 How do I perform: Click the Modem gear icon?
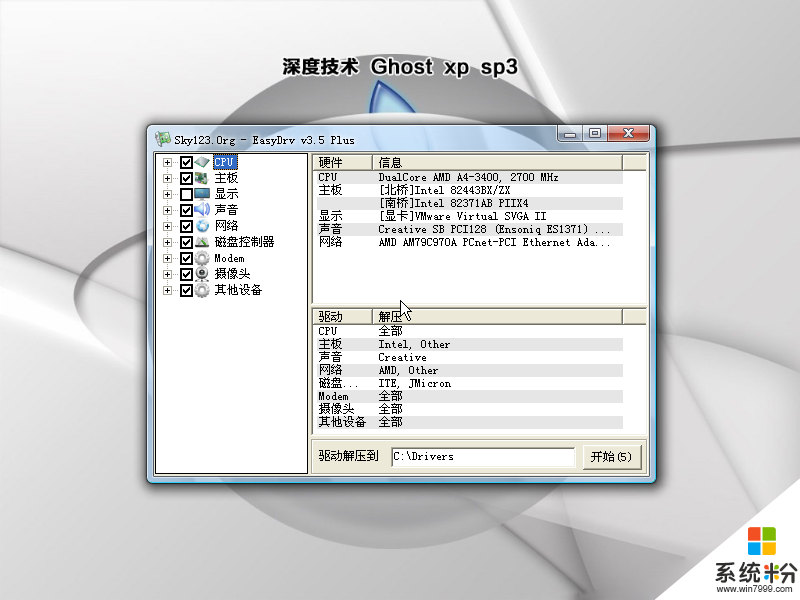point(202,258)
